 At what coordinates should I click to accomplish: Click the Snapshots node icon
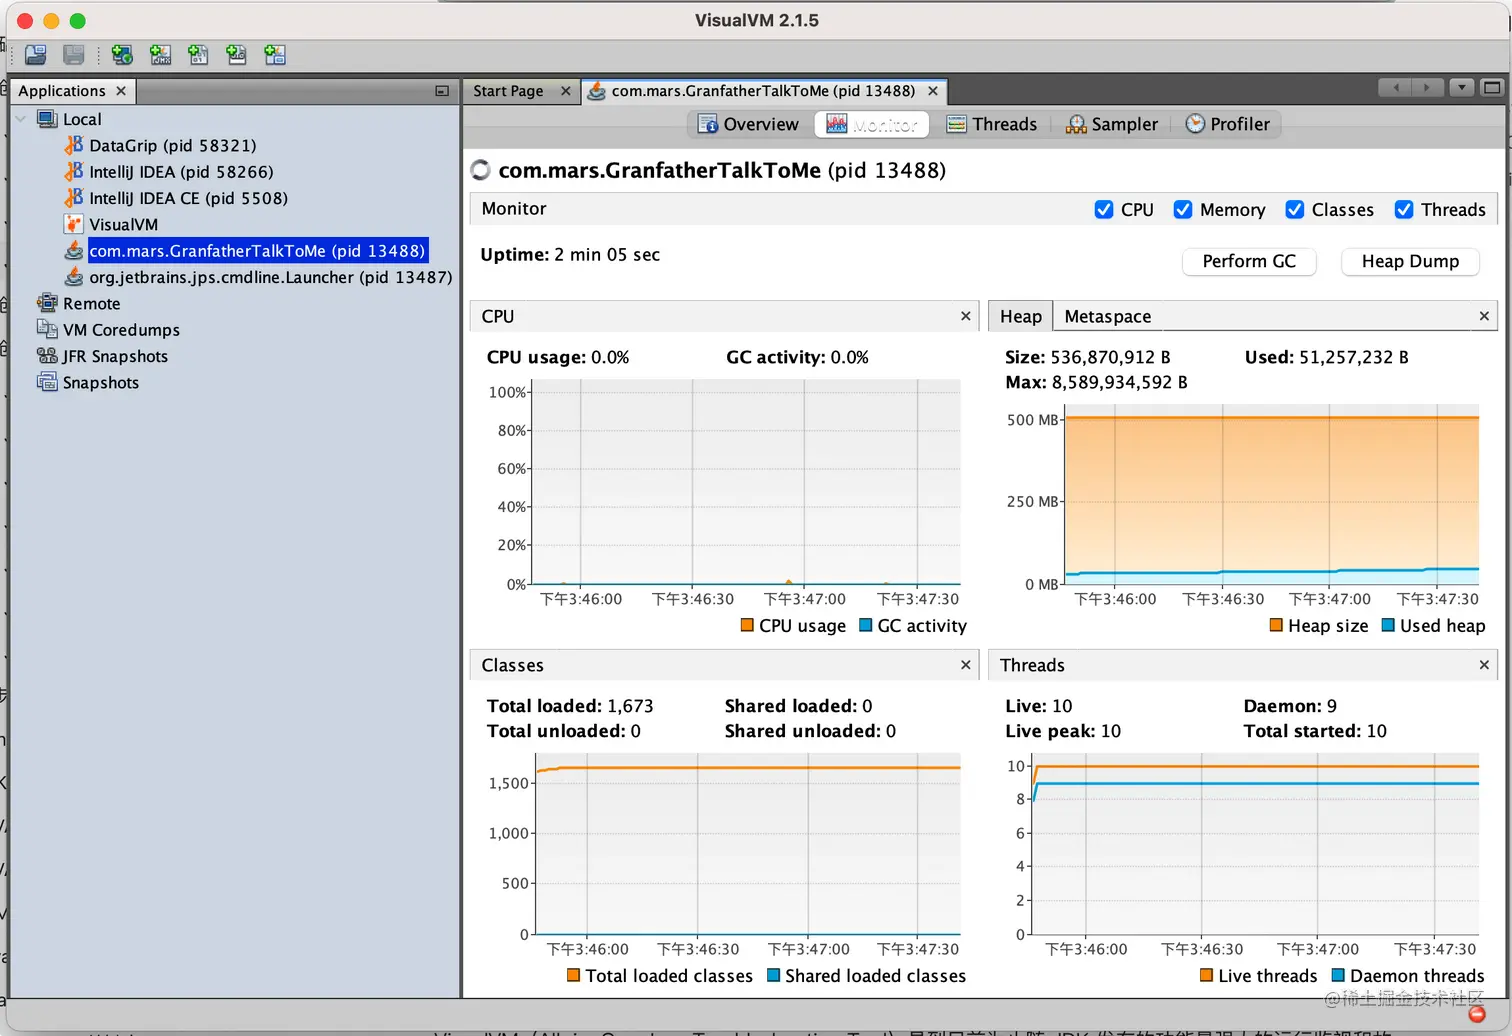coord(47,382)
